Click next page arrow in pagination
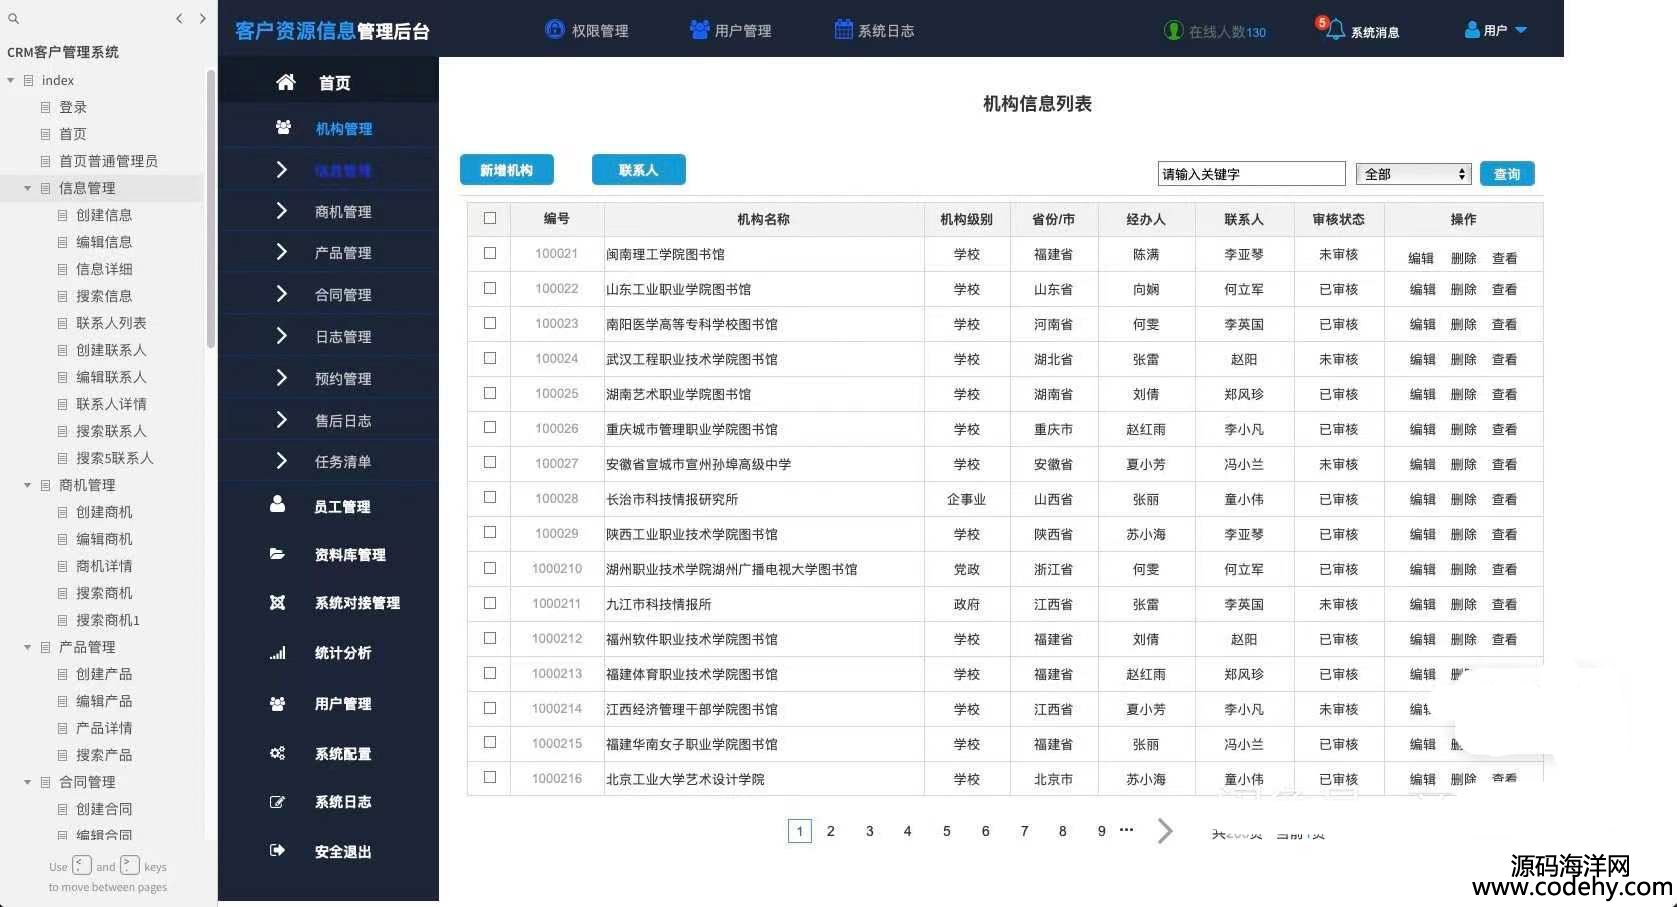 click(x=1165, y=831)
